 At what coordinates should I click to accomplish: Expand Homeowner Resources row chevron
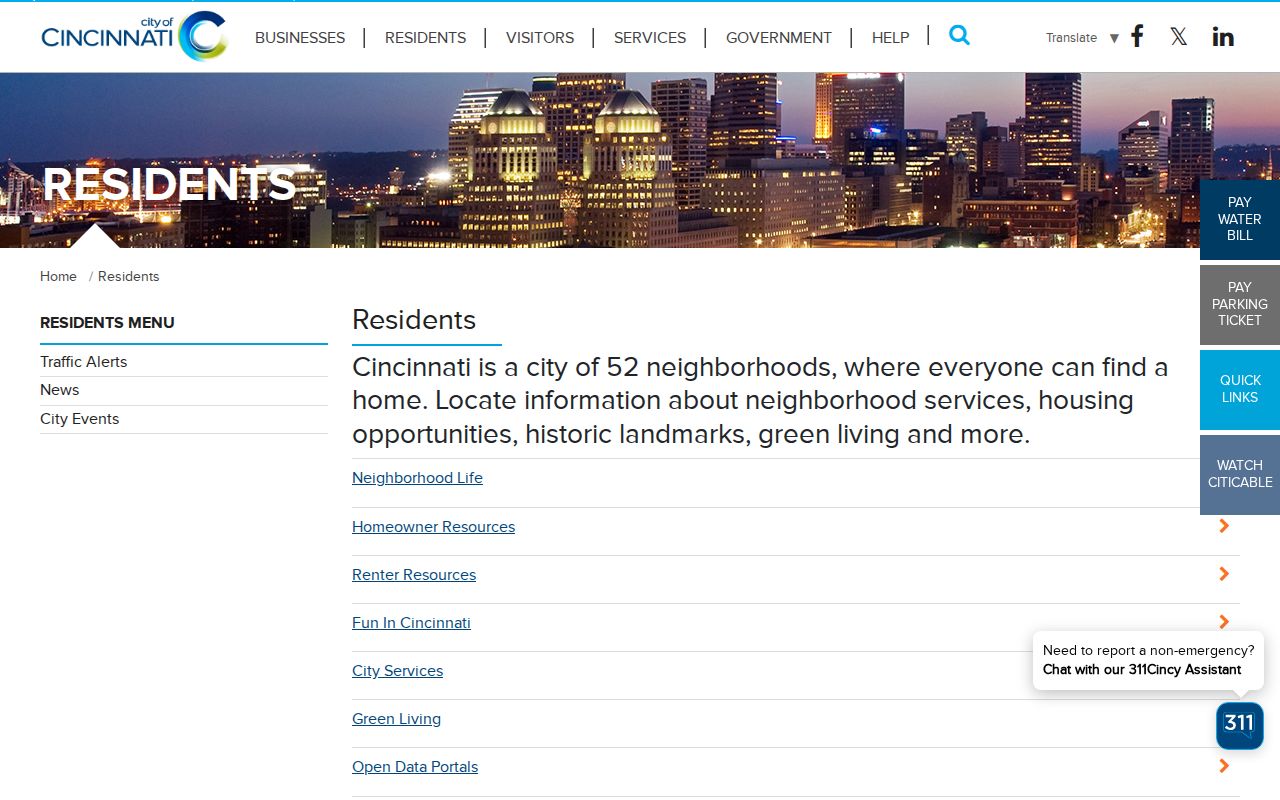[x=1224, y=526]
